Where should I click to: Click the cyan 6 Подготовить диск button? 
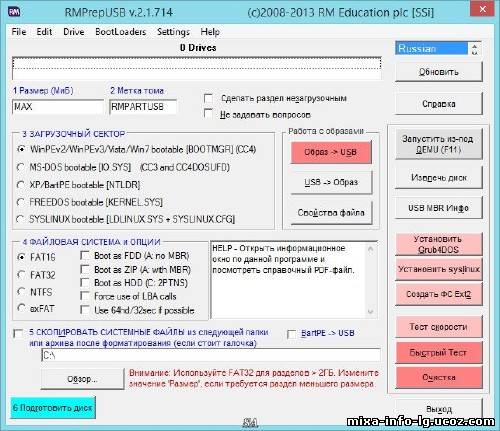(53, 408)
